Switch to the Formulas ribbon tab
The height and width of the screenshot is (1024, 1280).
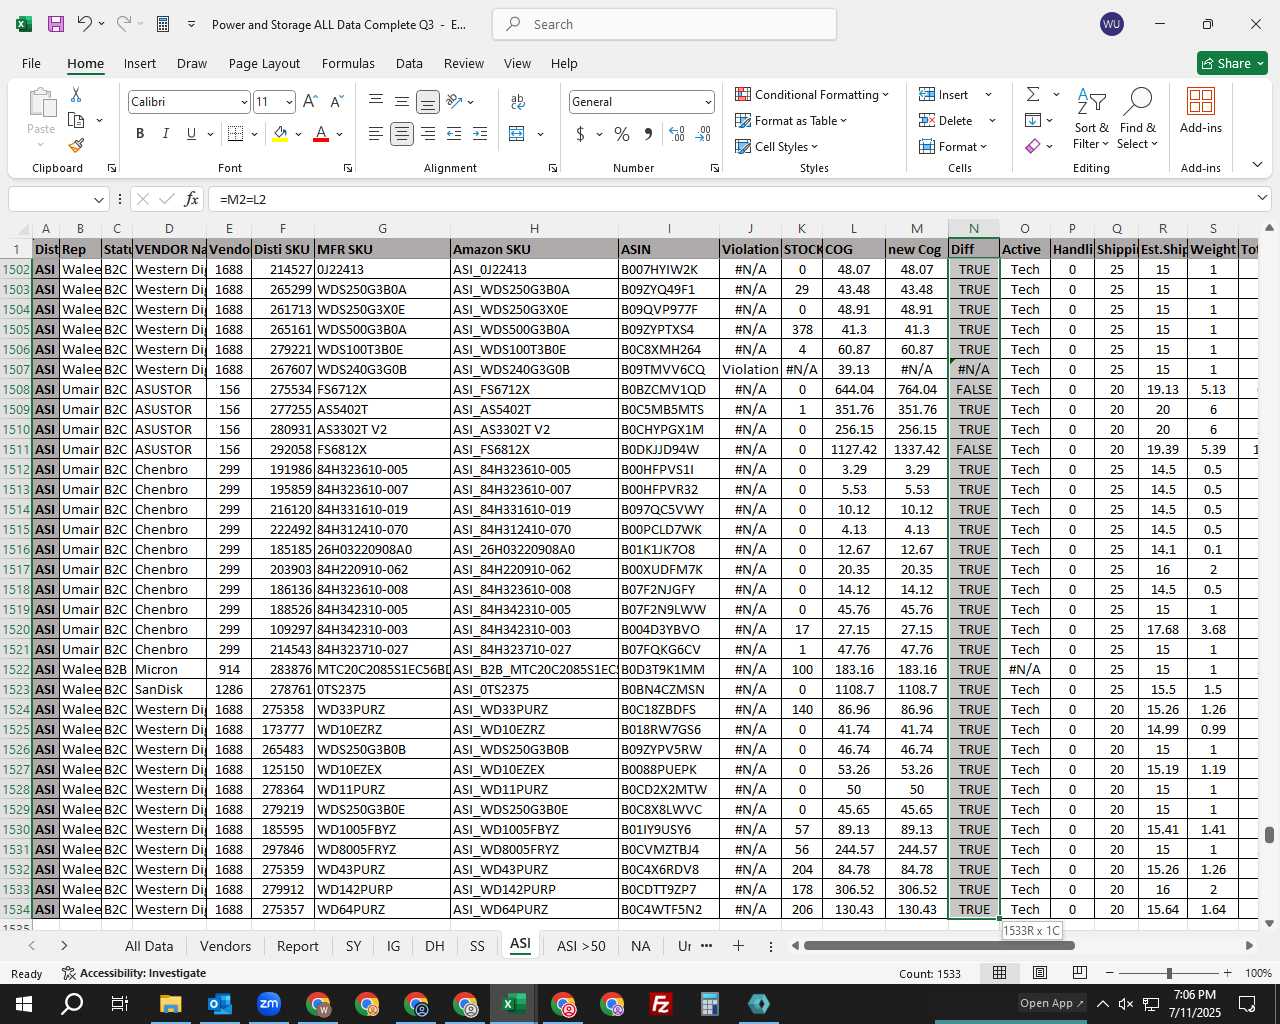[348, 63]
